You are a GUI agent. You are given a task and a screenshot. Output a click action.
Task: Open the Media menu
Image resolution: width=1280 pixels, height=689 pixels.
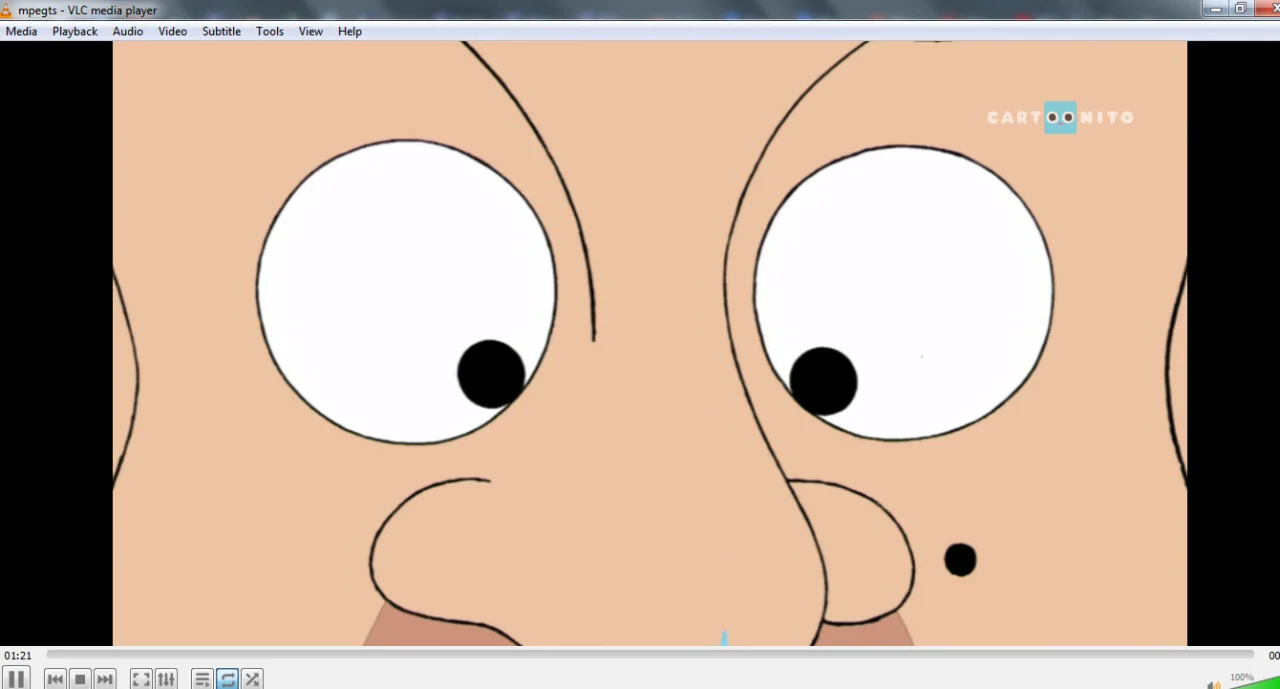(21, 31)
